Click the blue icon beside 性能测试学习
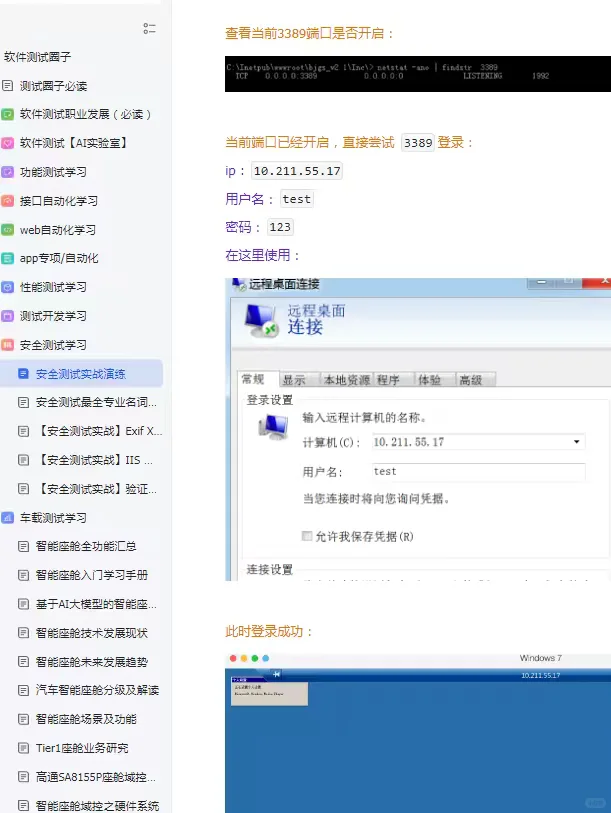The image size is (611, 813). pyautogui.click(x=8, y=287)
